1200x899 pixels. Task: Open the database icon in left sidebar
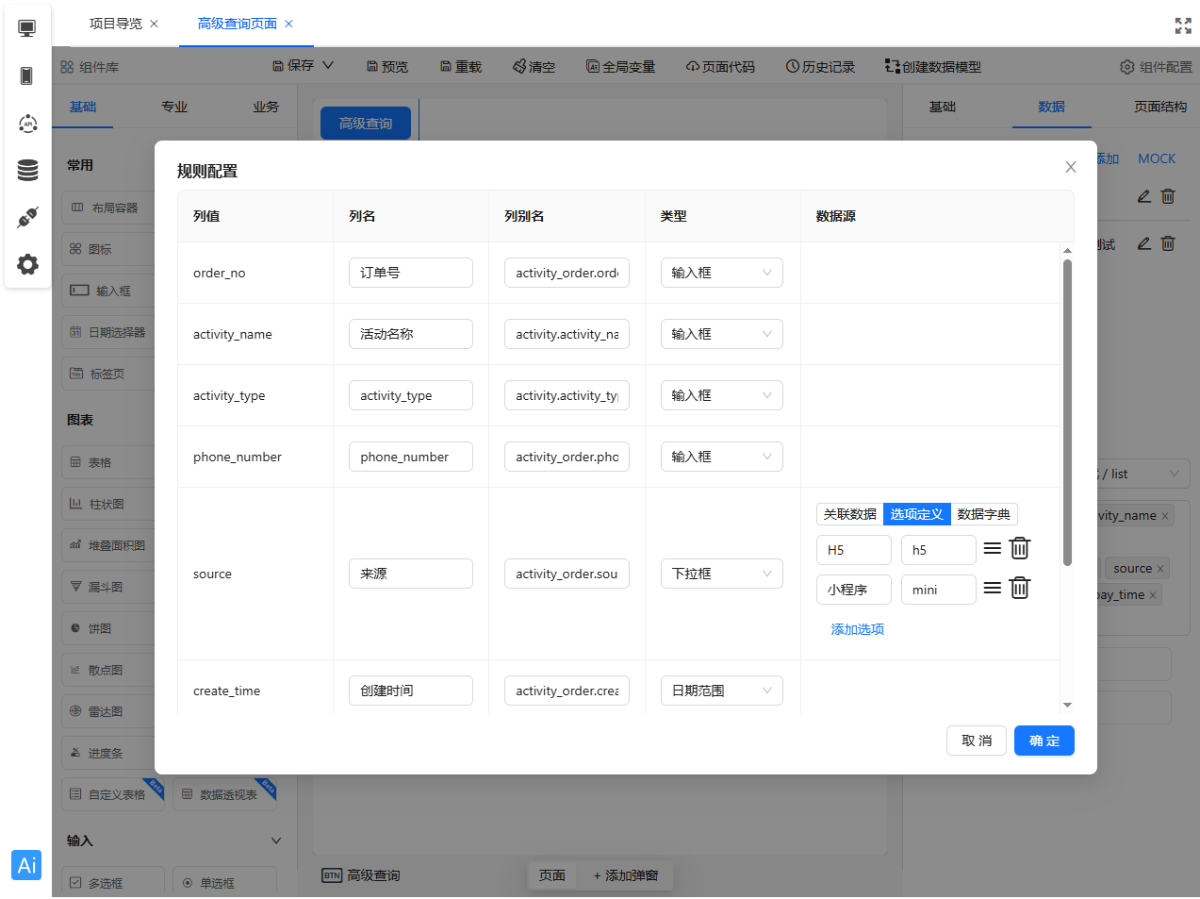(27, 170)
